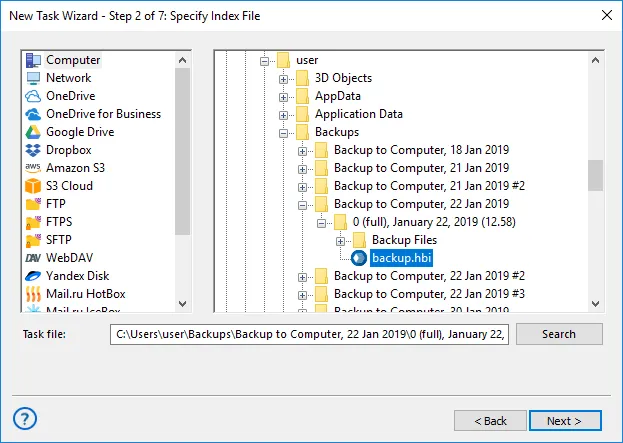This screenshot has width=623, height=443.
Task: Select the S3 Cloud icon
Action: pos(33,186)
